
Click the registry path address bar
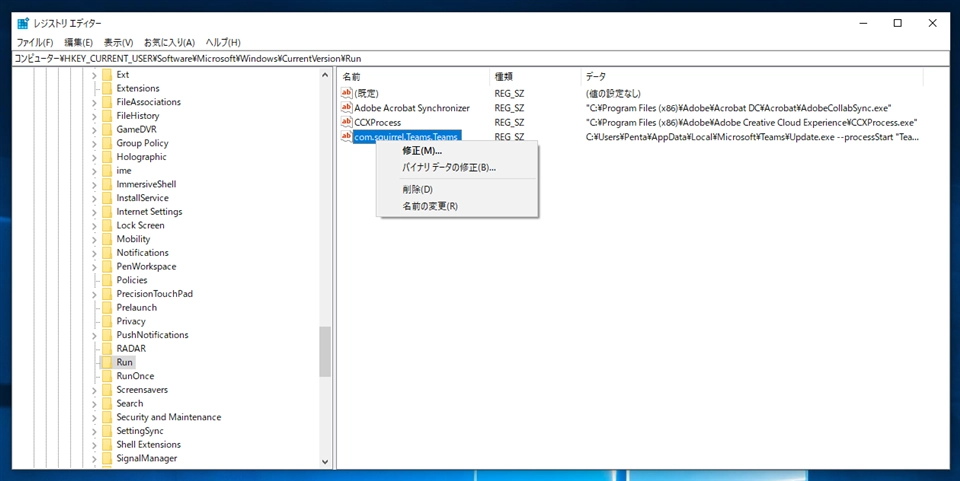click(480, 59)
